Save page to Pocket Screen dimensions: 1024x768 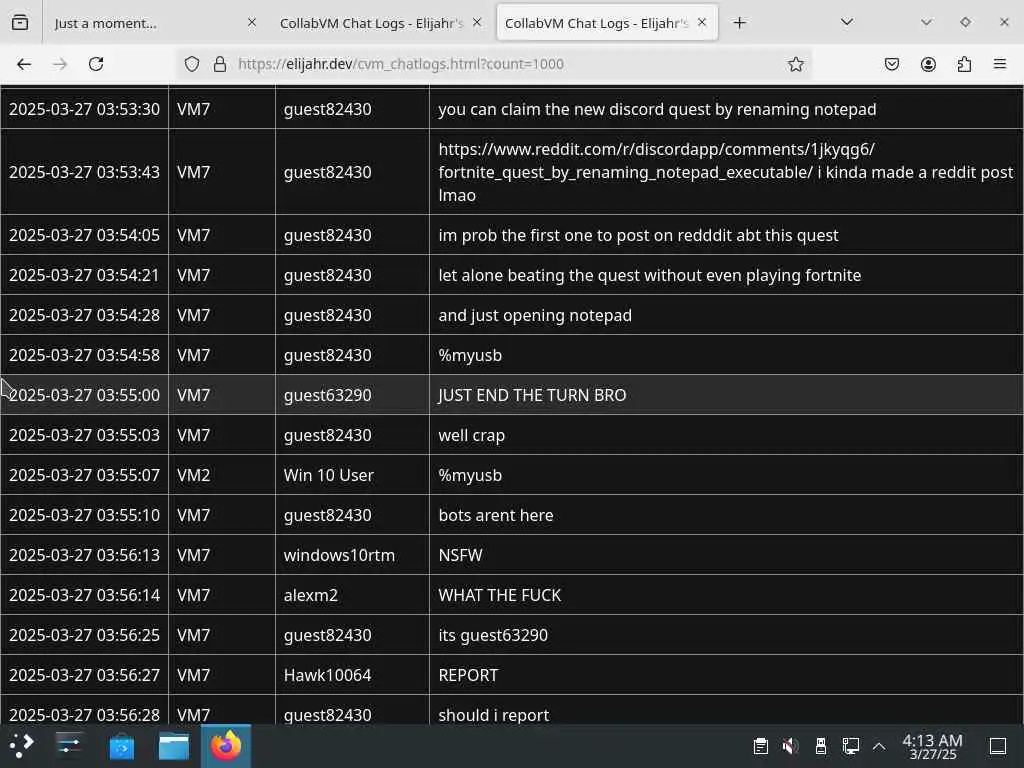coord(892,64)
